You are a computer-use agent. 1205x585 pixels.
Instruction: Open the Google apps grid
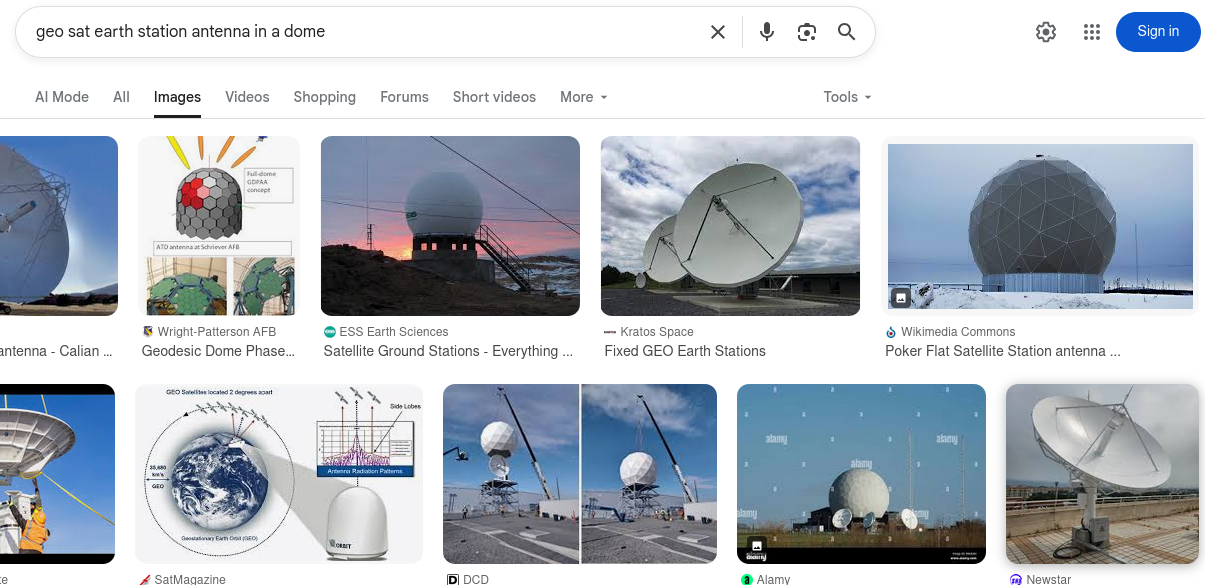1092,32
